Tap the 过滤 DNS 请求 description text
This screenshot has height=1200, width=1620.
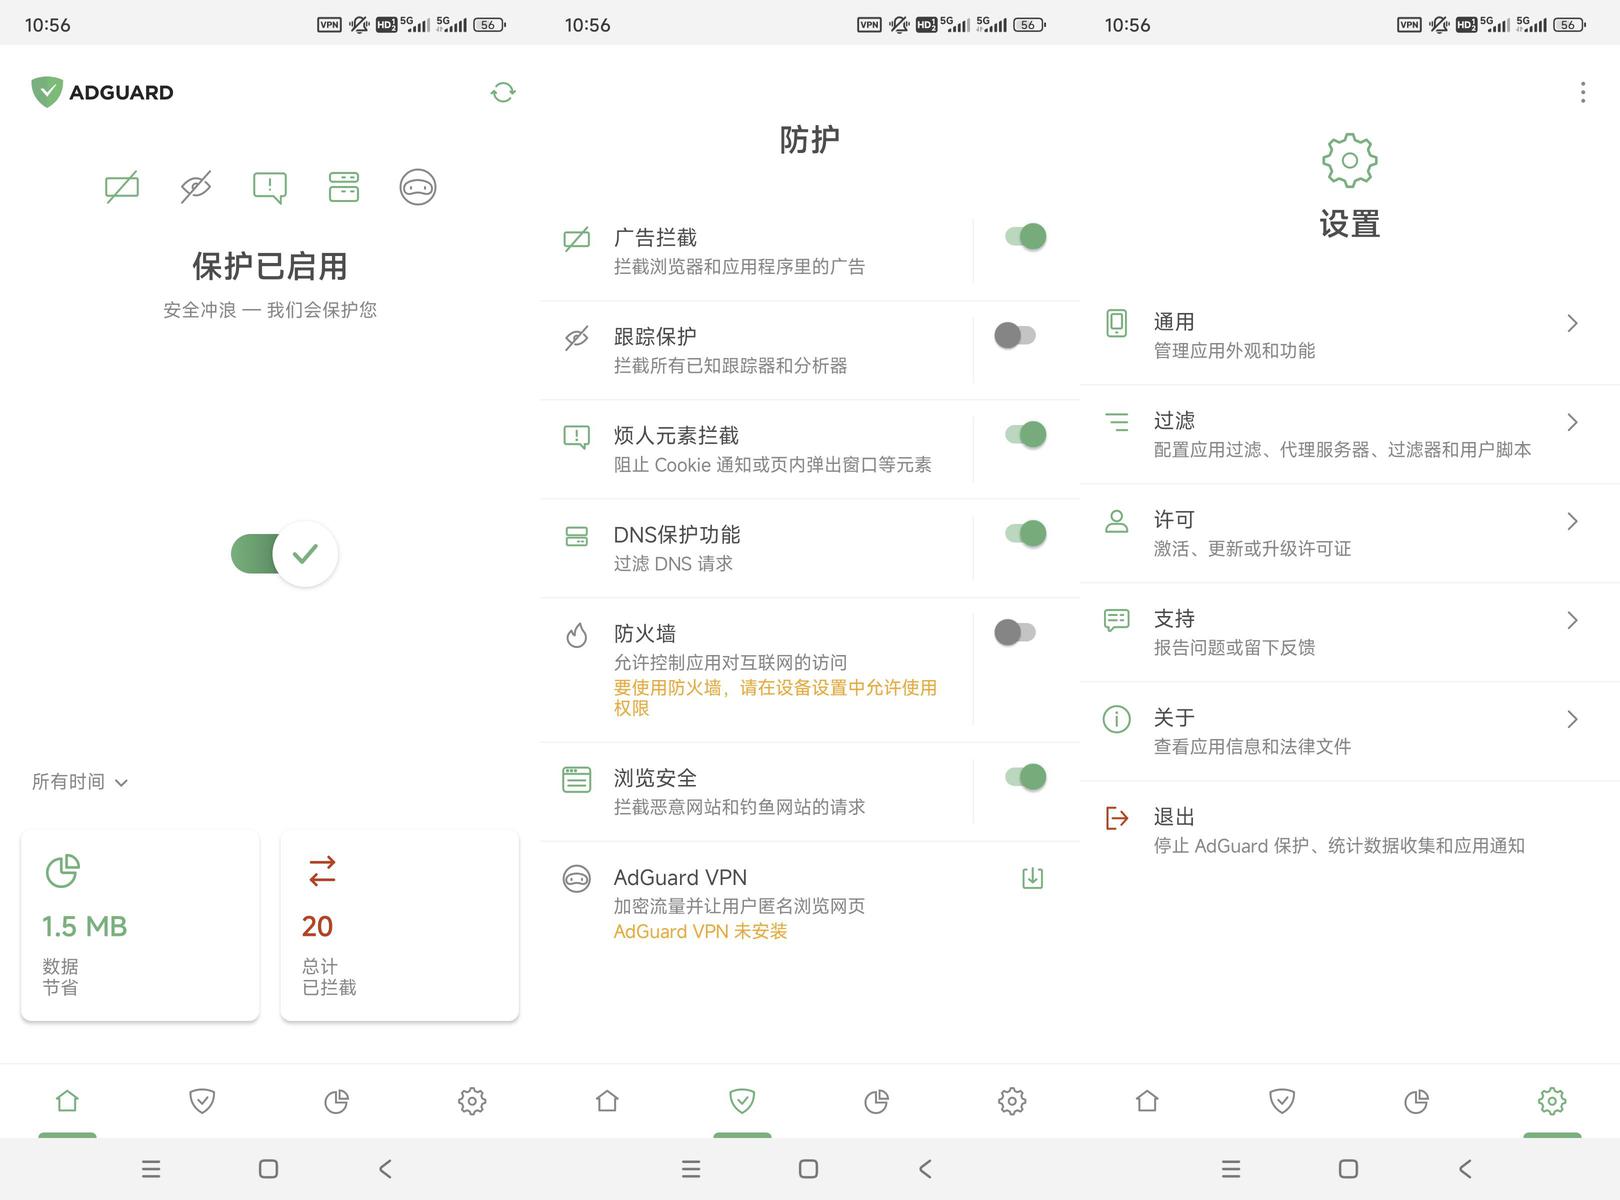(x=673, y=564)
